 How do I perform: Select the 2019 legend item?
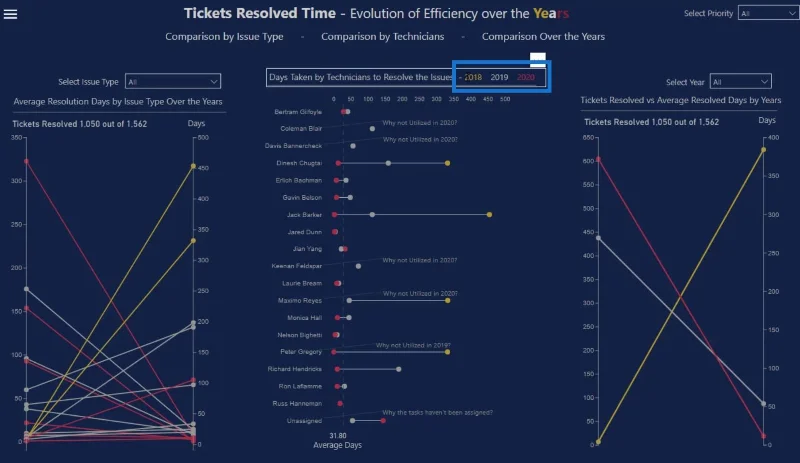coord(499,77)
